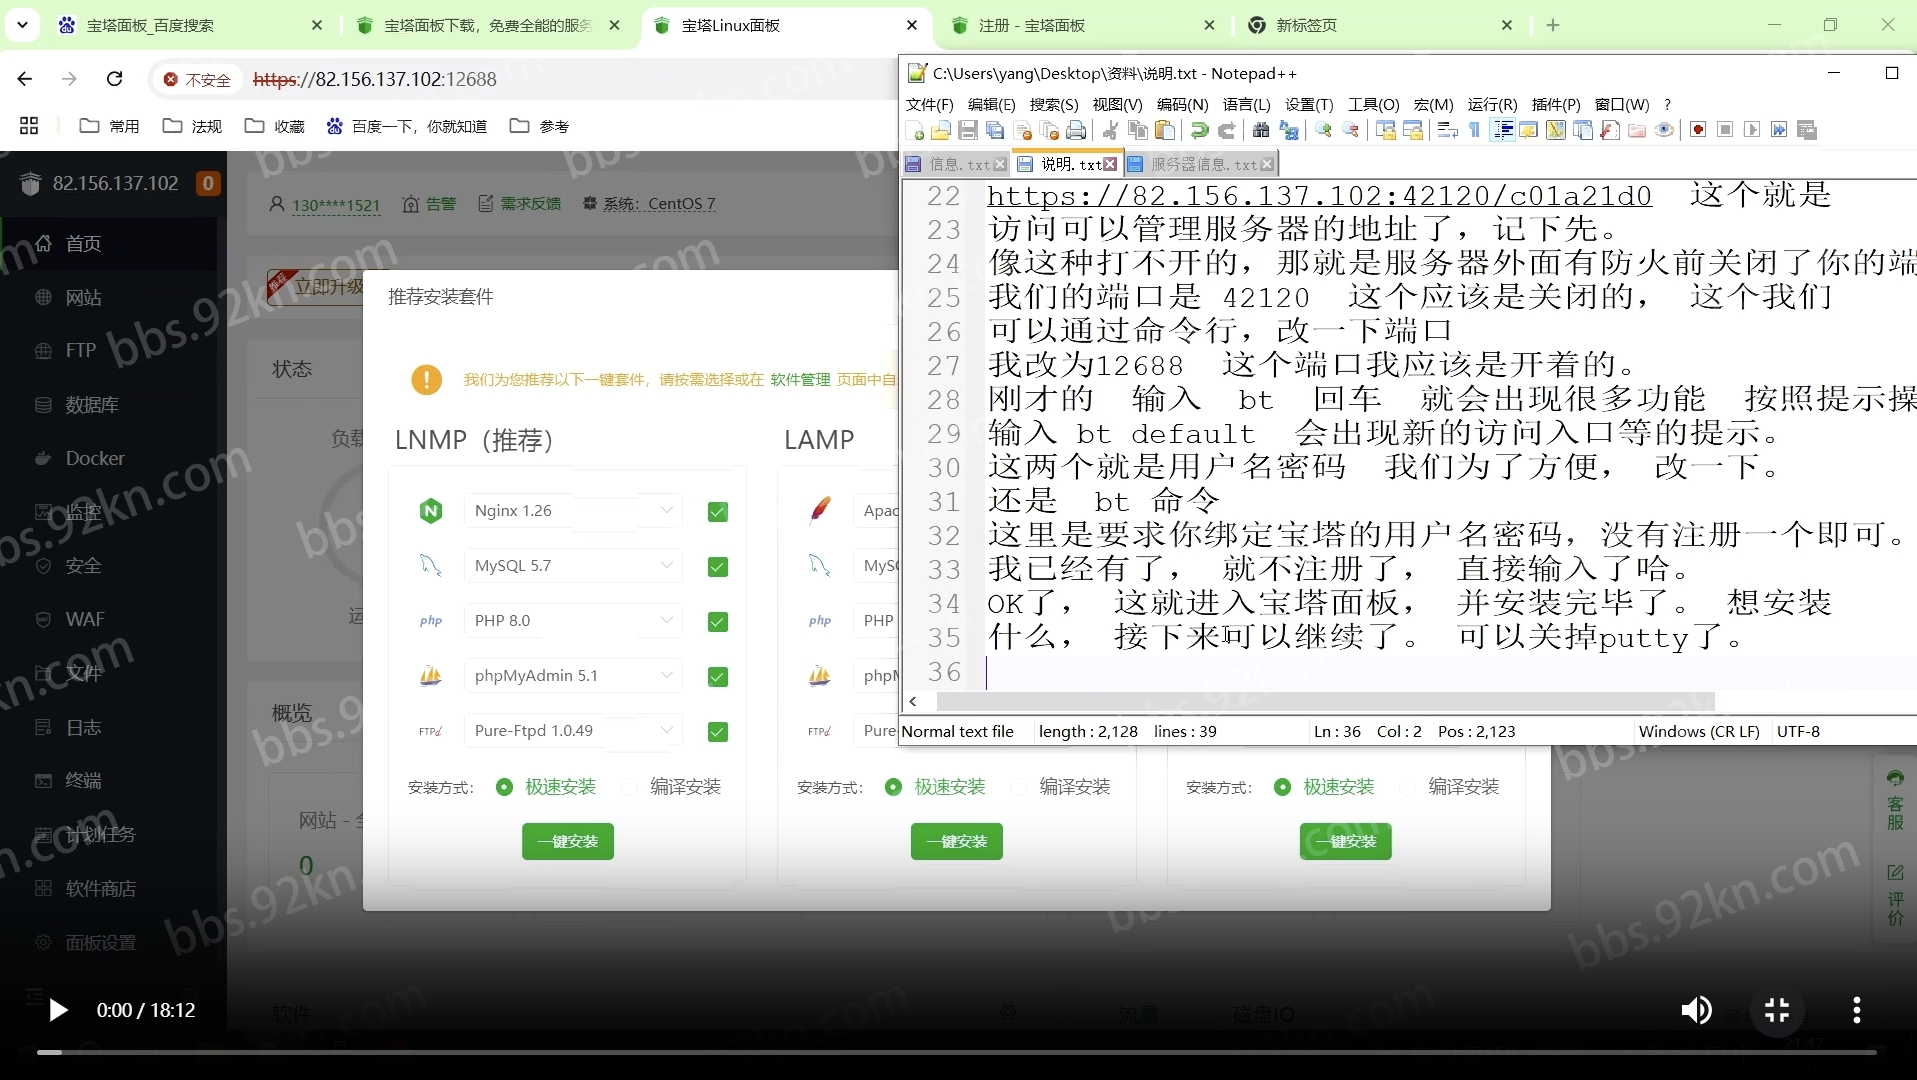The height and width of the screenshot is (1080, 1917).
Task: Open 软件商店 in the panel sidebar
Action: (100, 888)
